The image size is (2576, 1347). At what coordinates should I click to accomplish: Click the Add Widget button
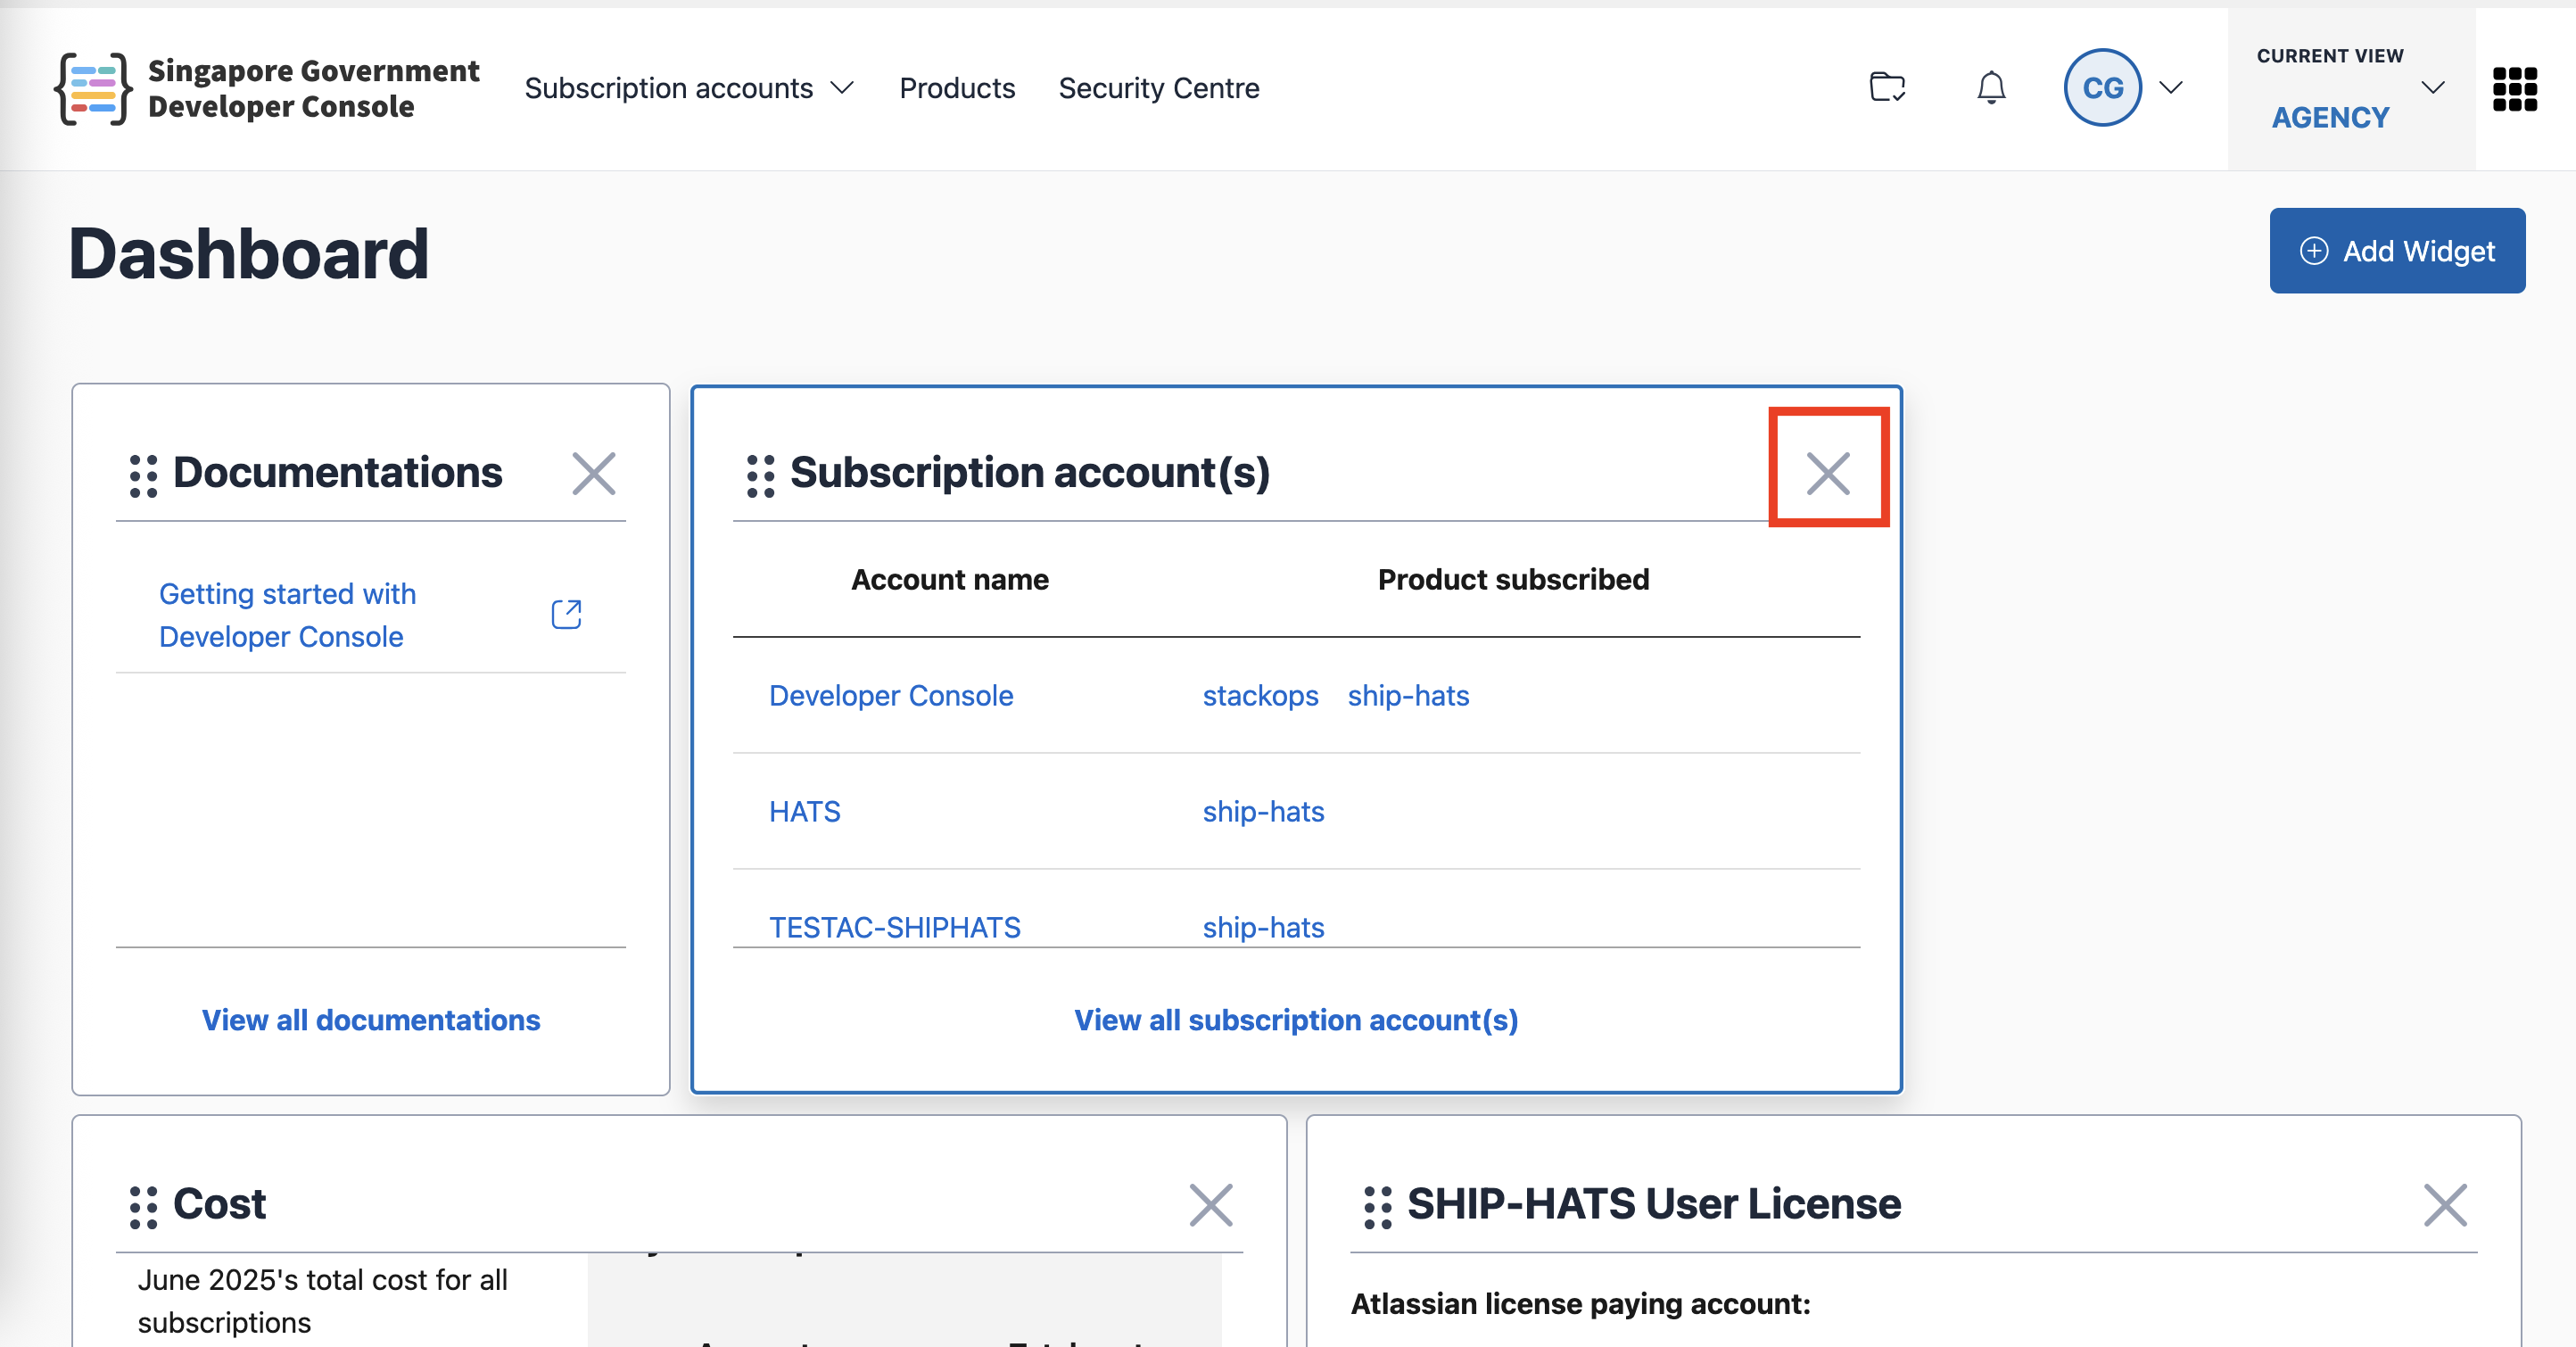tap(2397, 251)
